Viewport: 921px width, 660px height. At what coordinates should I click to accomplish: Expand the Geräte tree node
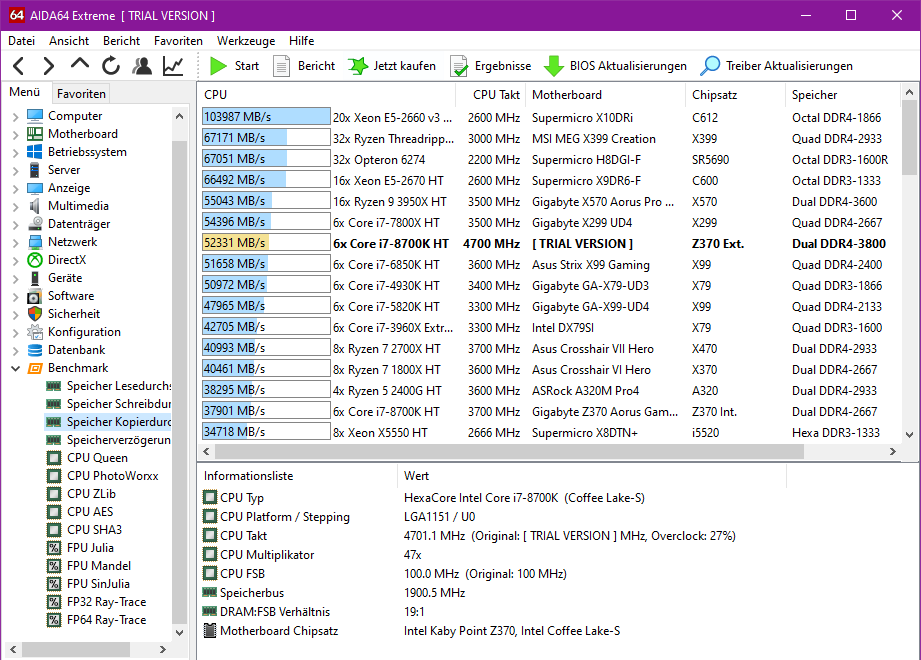point(15,278)
